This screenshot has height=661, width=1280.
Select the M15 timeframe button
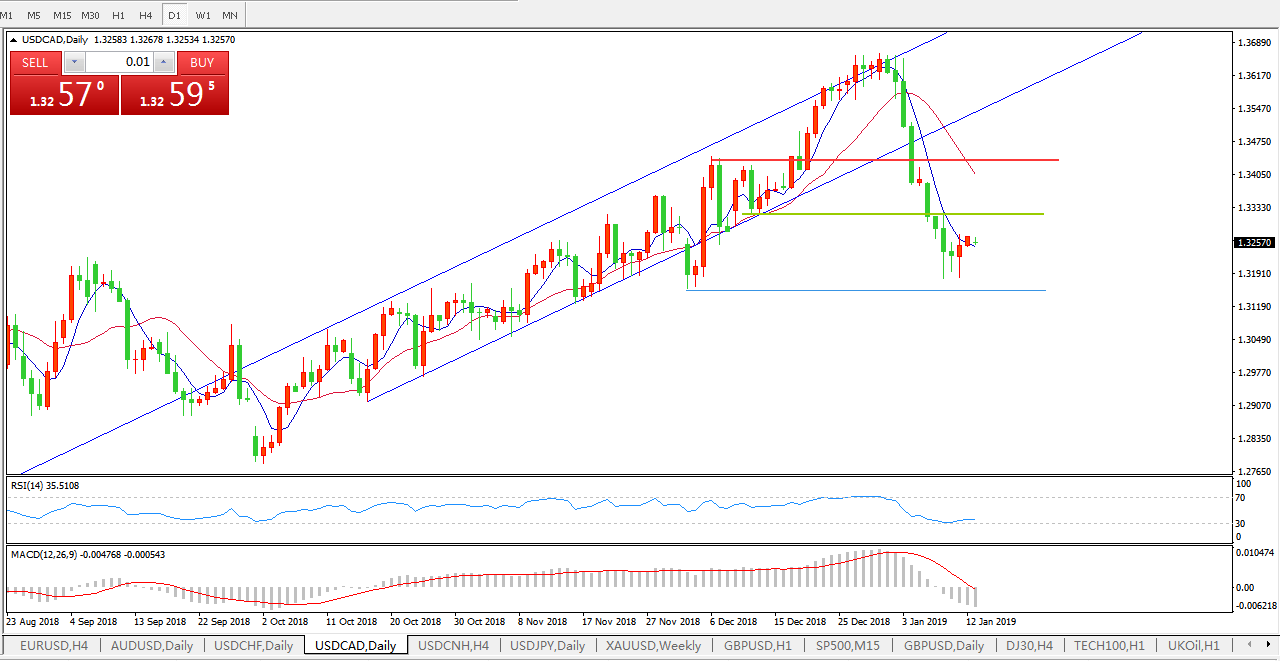pos(62,15)
